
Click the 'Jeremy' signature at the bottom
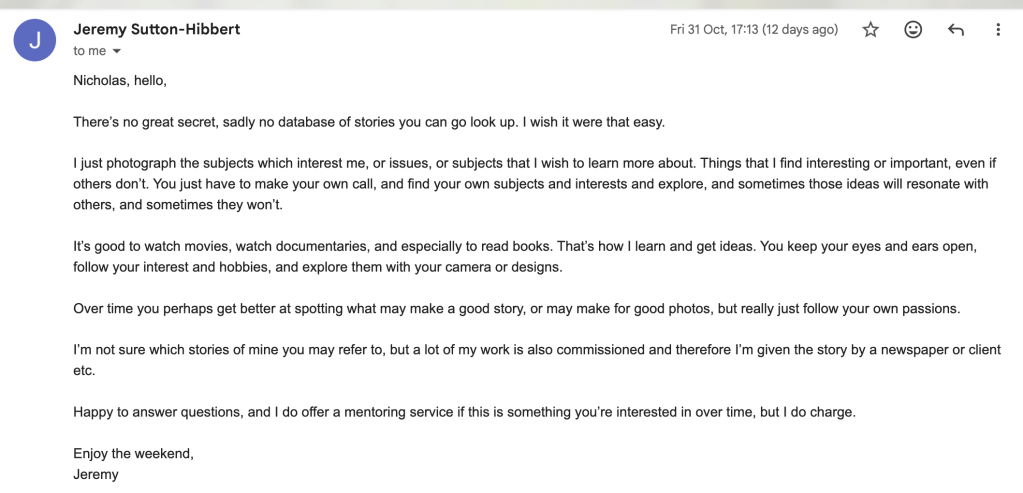[96, 474]
